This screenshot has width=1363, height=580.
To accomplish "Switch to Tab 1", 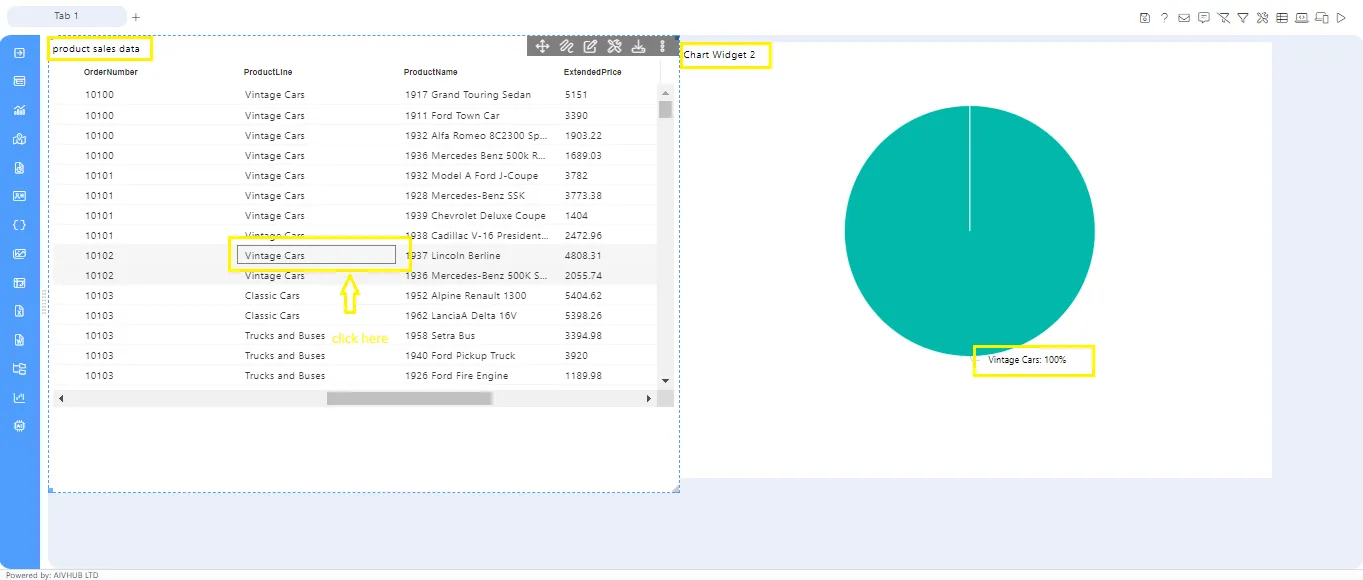I will (x=66, y=16).
